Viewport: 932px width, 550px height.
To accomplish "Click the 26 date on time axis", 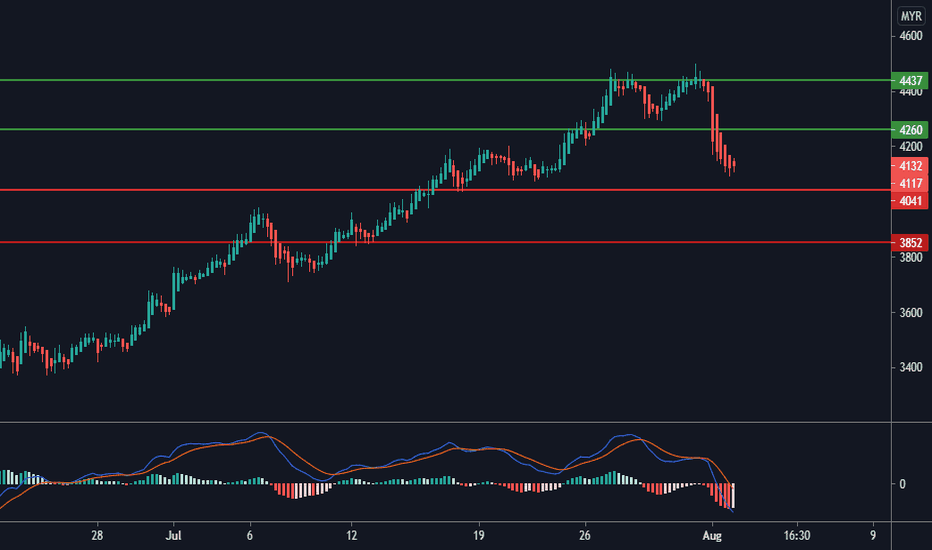I will (585, 536).
